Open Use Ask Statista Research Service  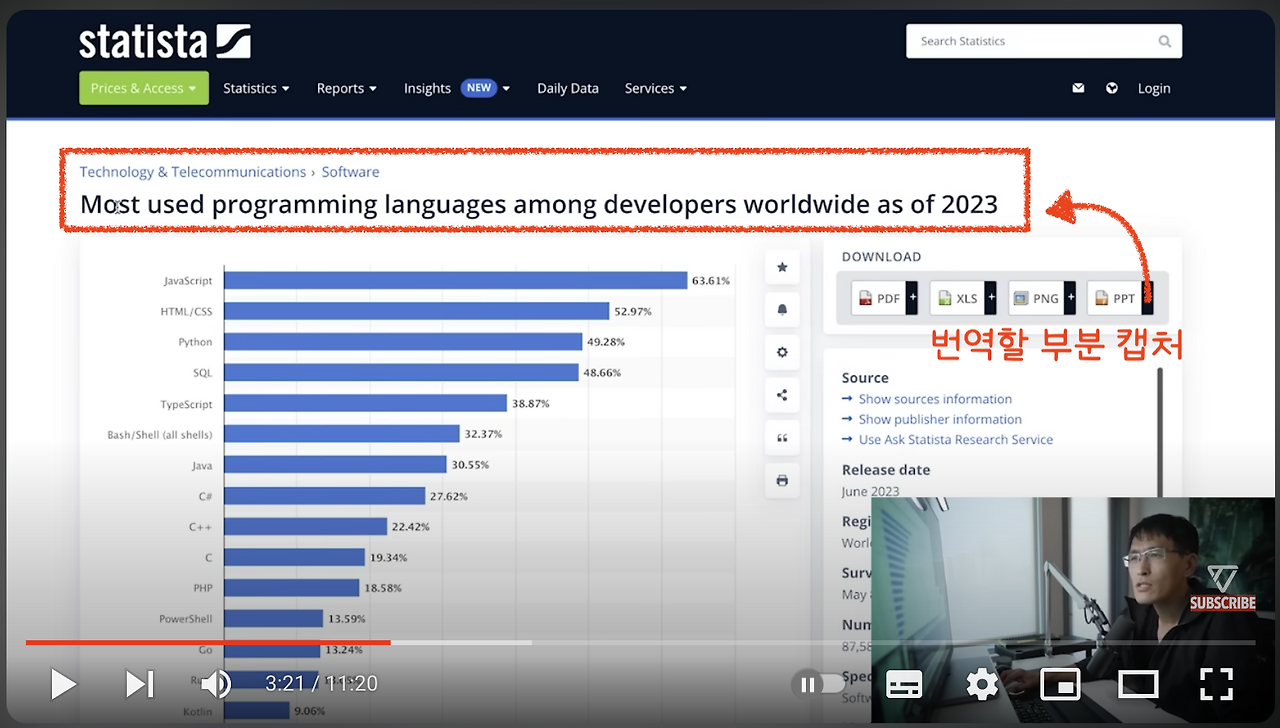(x=956, y=439)
